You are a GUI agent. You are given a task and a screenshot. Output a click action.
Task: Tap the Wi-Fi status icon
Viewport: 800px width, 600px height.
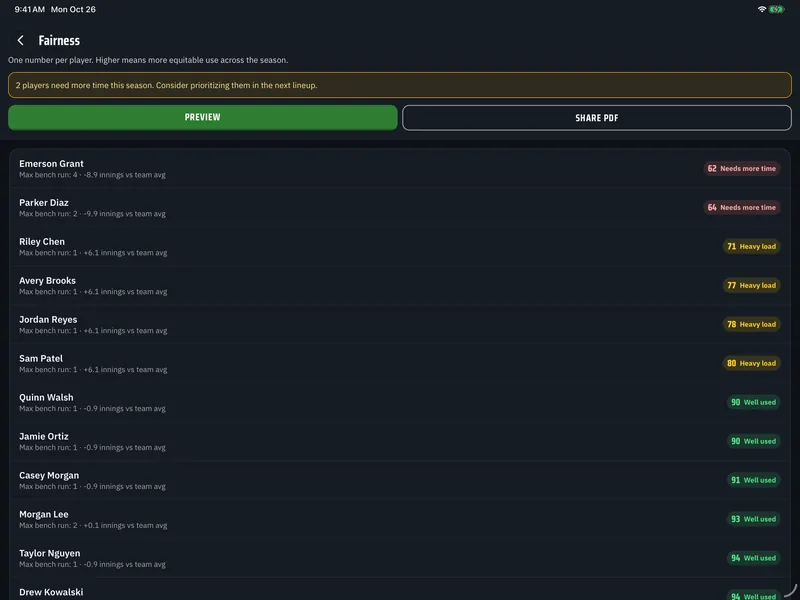pos(762,9)
